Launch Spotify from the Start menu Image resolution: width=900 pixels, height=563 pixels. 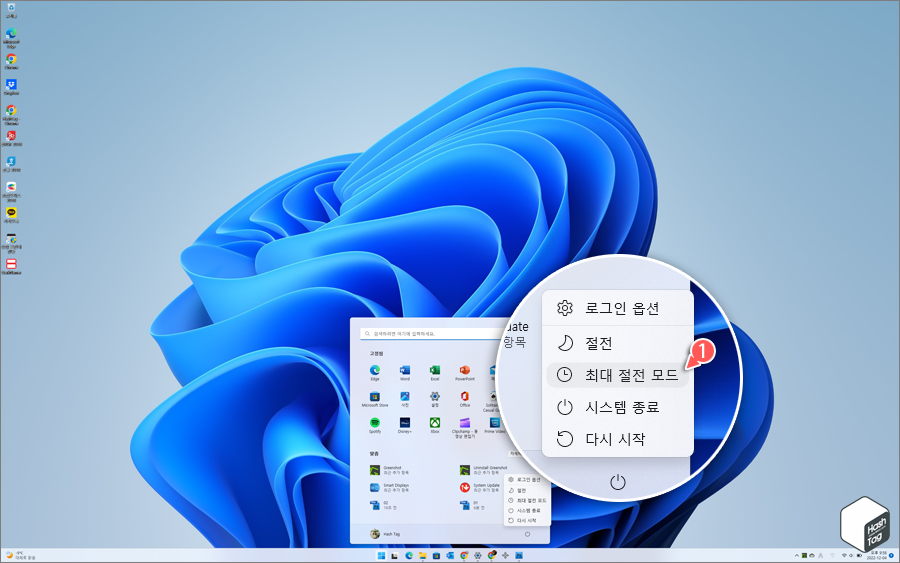tap(375, 425)
